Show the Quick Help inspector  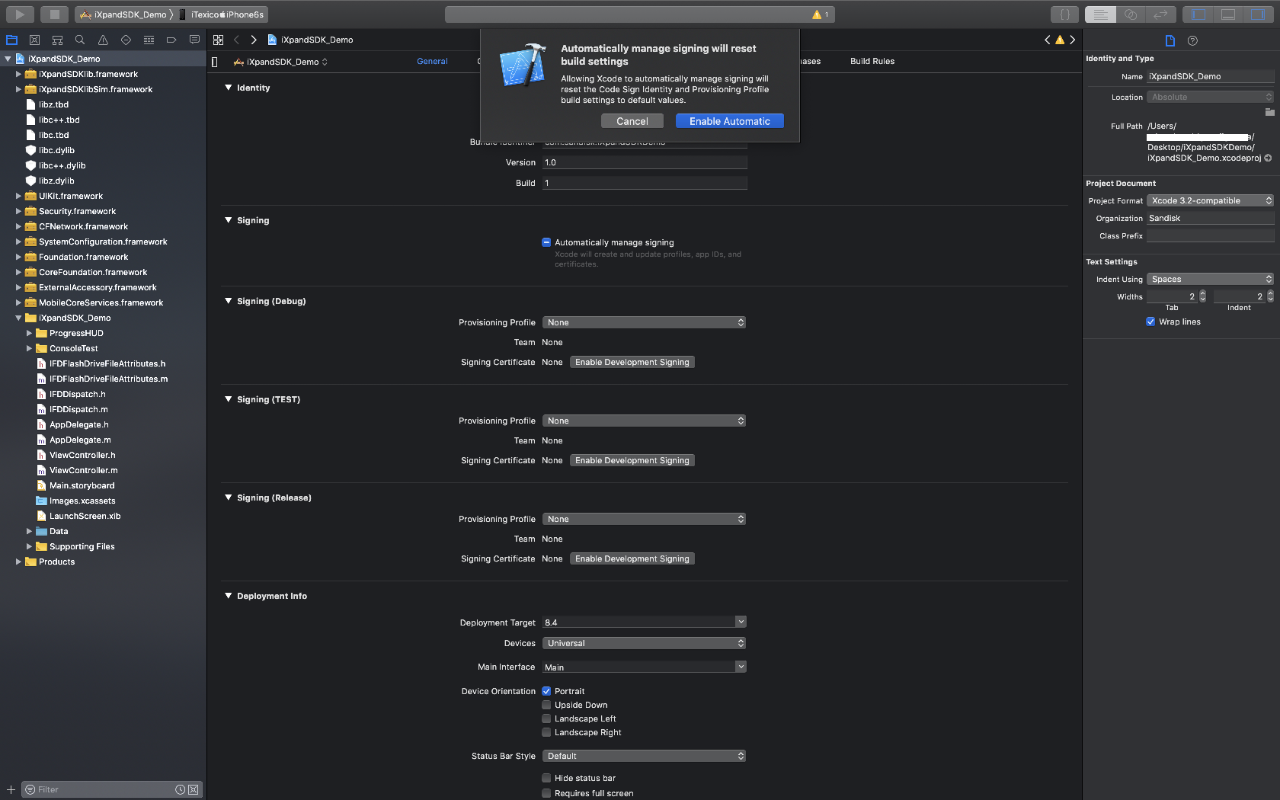1193,40
